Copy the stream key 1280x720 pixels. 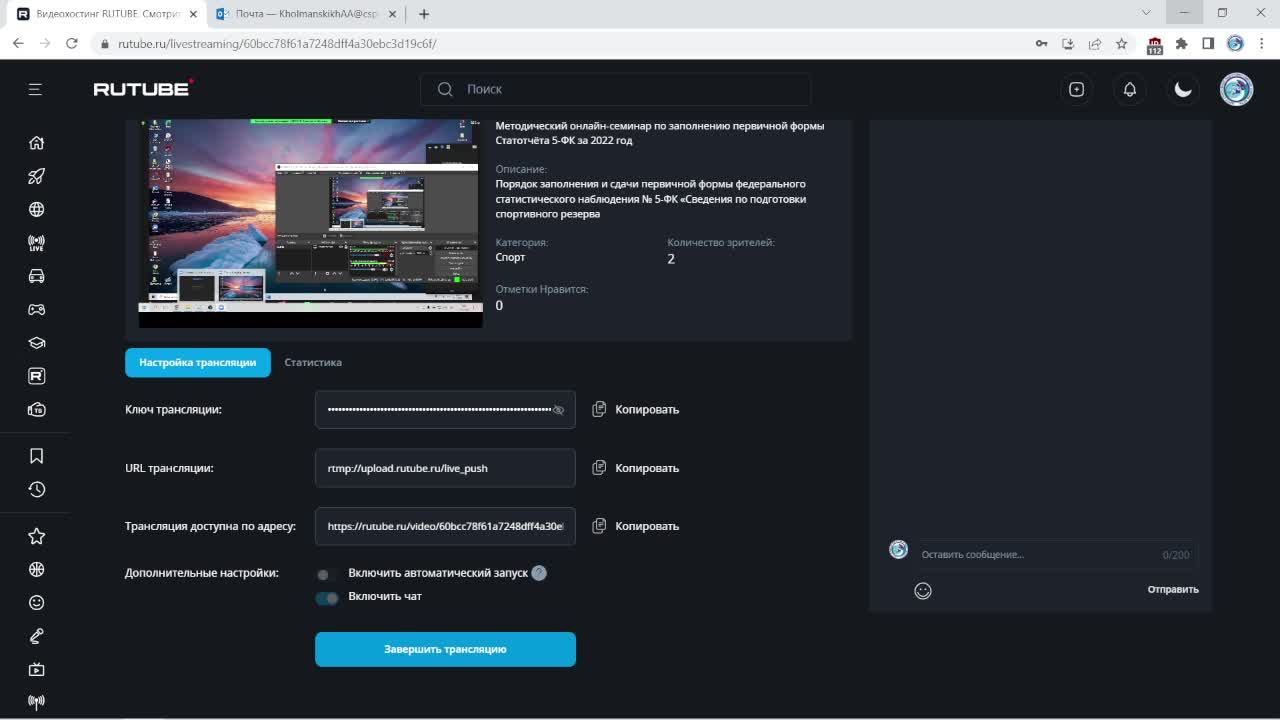[x=636, y=409]
